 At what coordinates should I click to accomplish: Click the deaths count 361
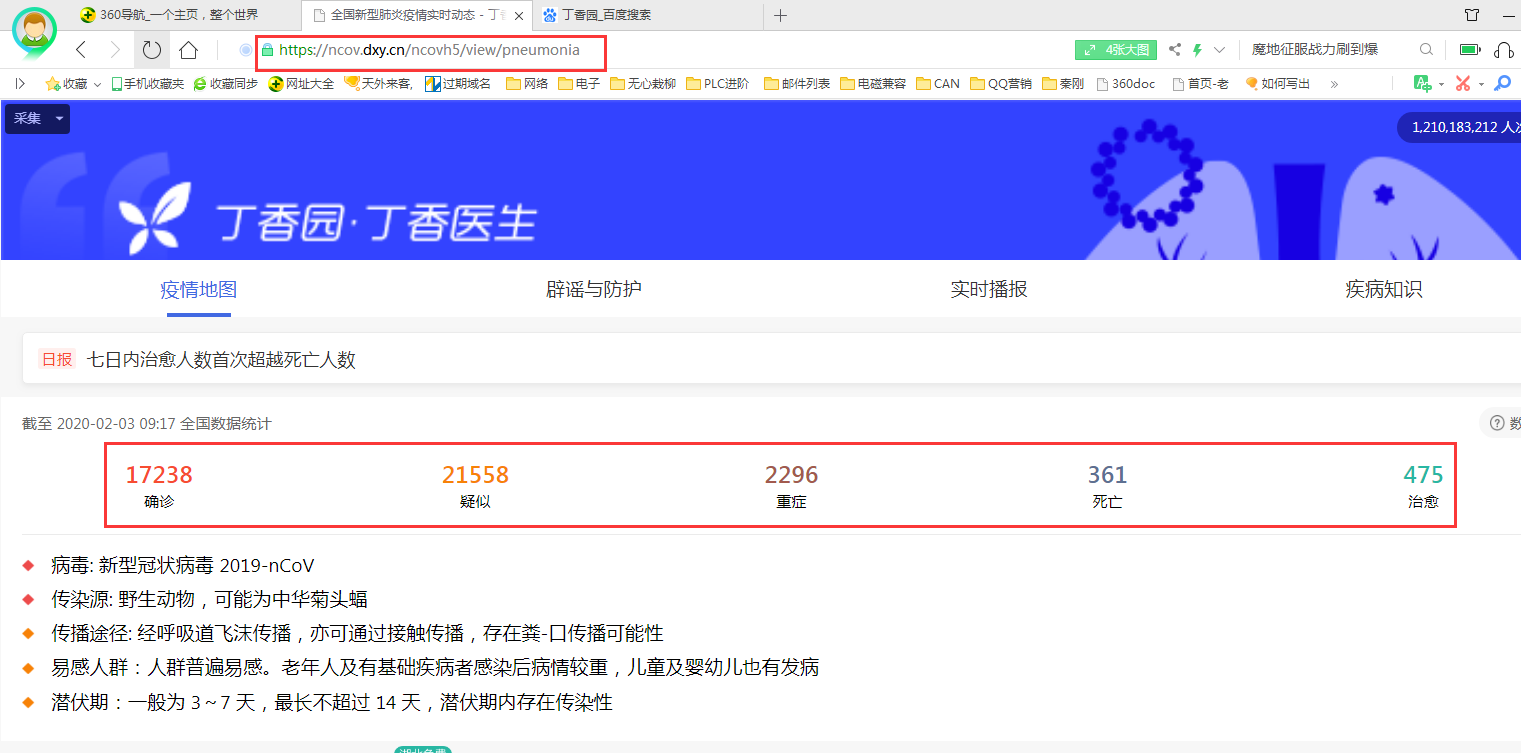click(x=1108, y=475)
